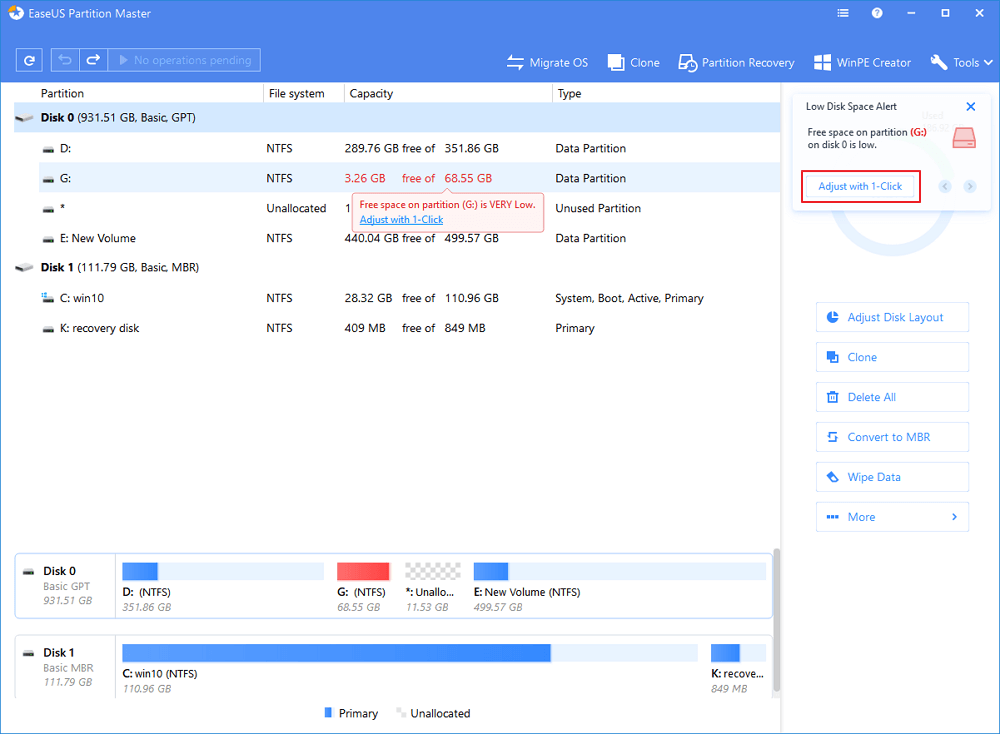Screen dimensions: 1000x734
Task: Click the help question mark icon
Action: click(x=877, y=15)
